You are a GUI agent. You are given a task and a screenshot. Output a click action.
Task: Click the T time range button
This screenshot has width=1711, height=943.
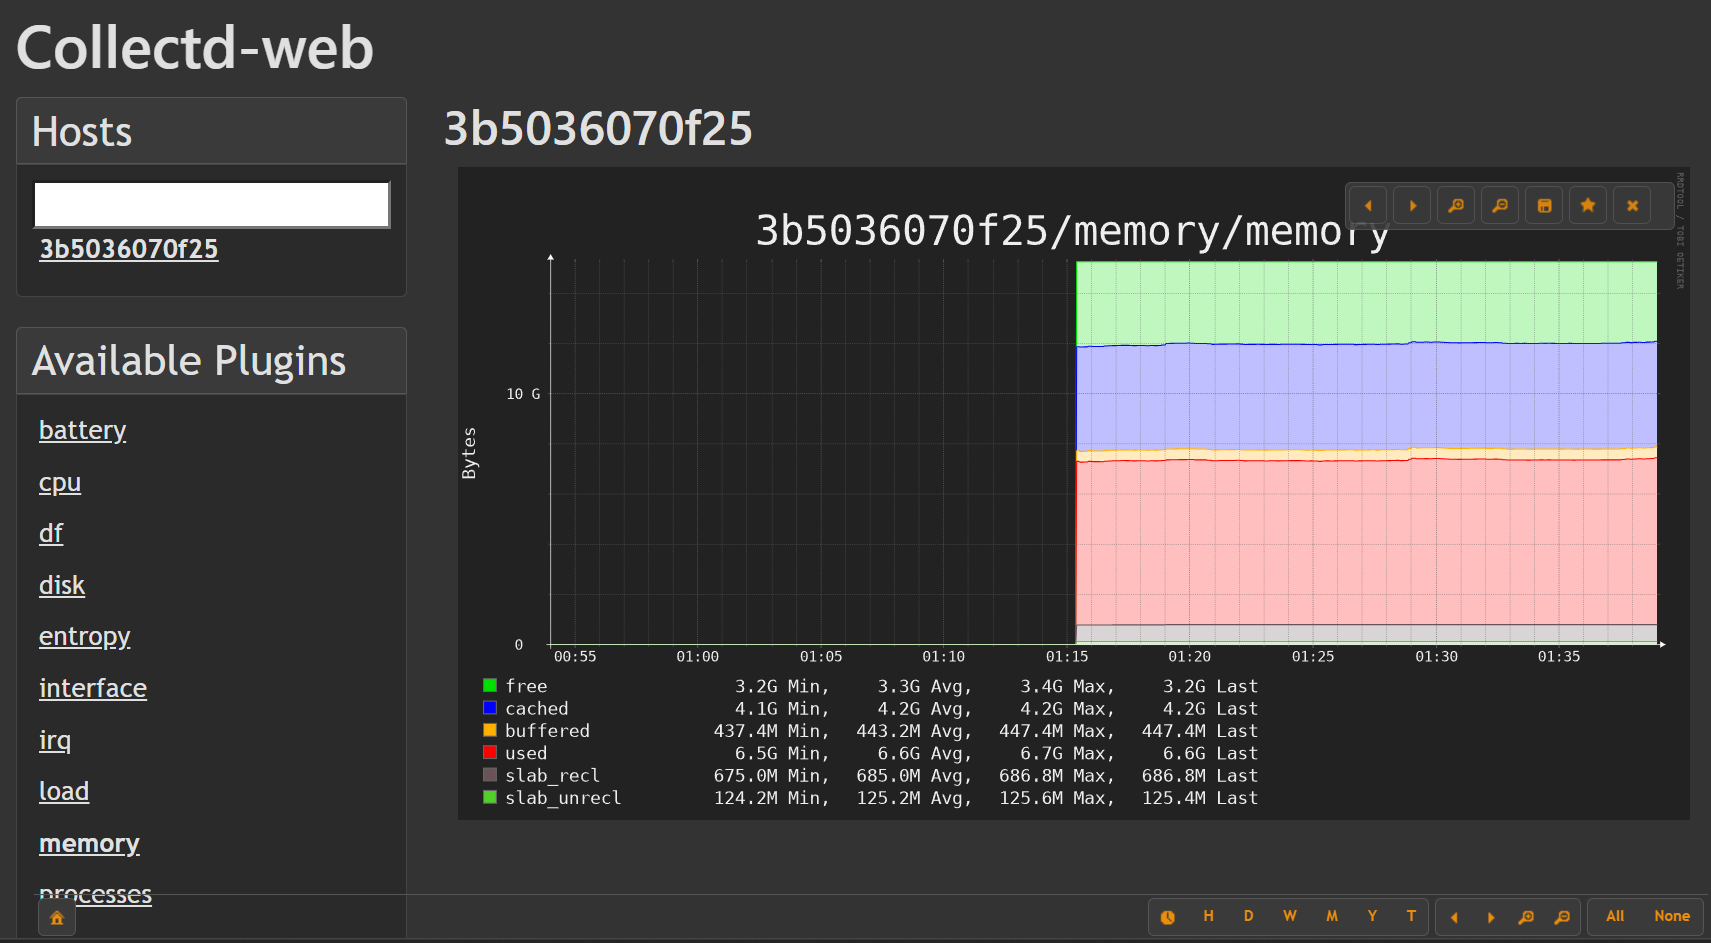point(1411,916)
